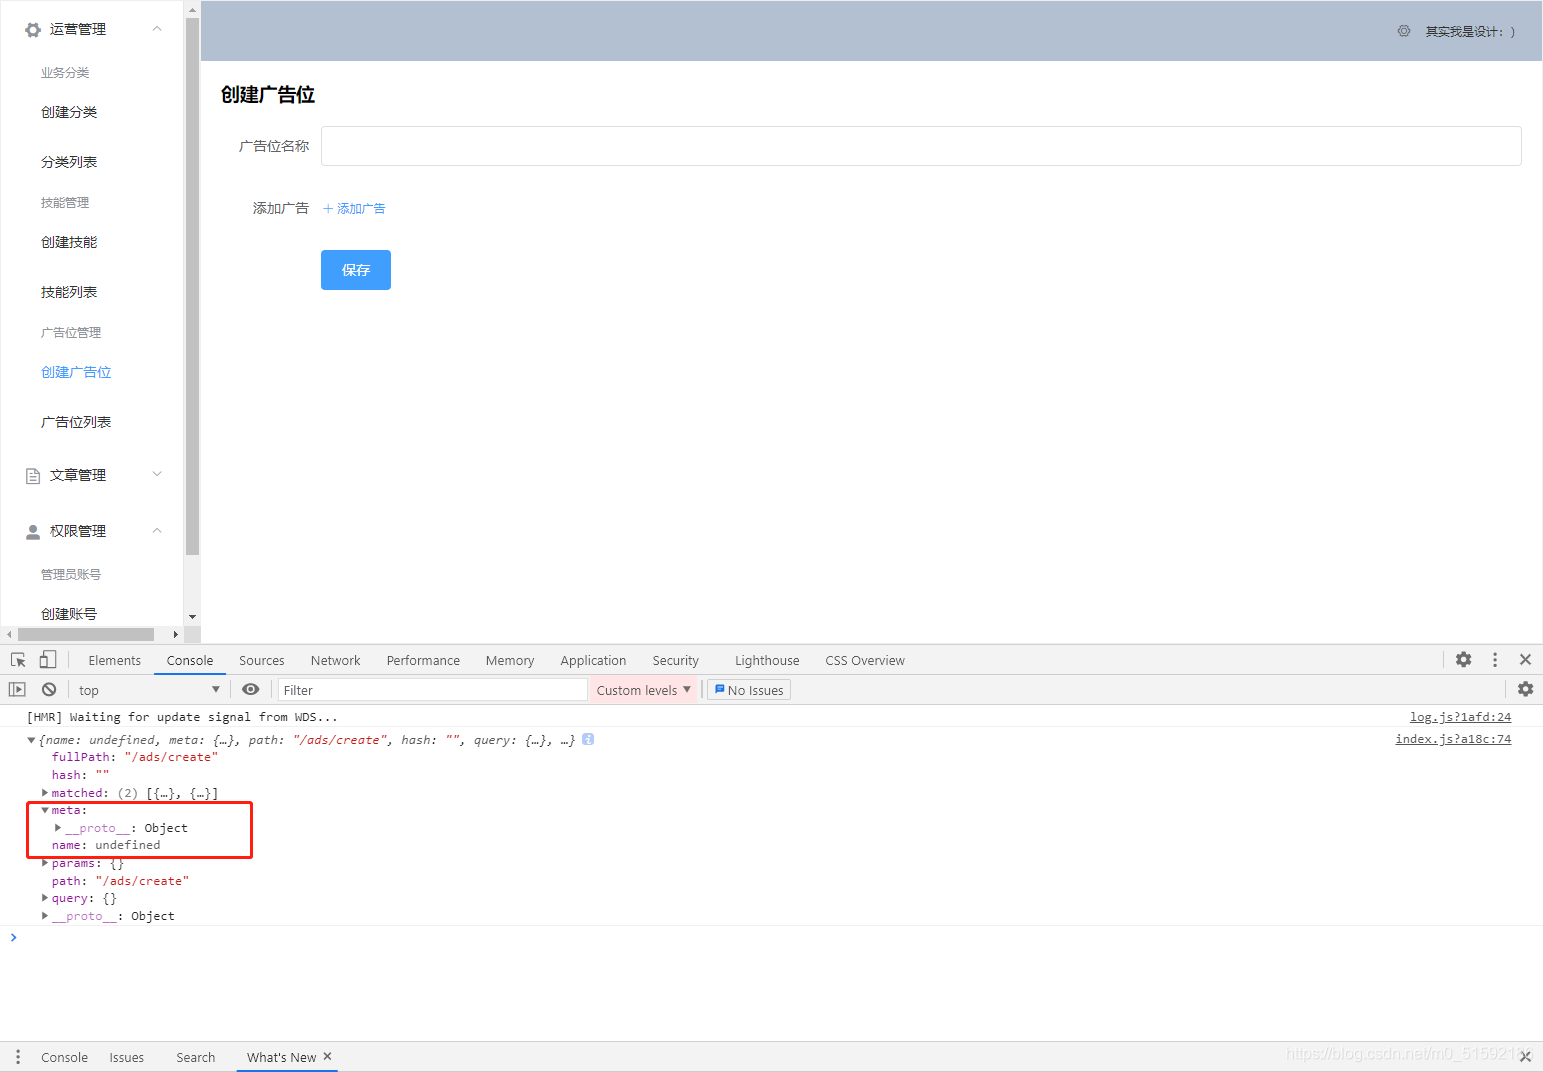Expand the last __proto__: Object entry
Viewport: 1543px width, 1072px height.
tap(45, 916)
